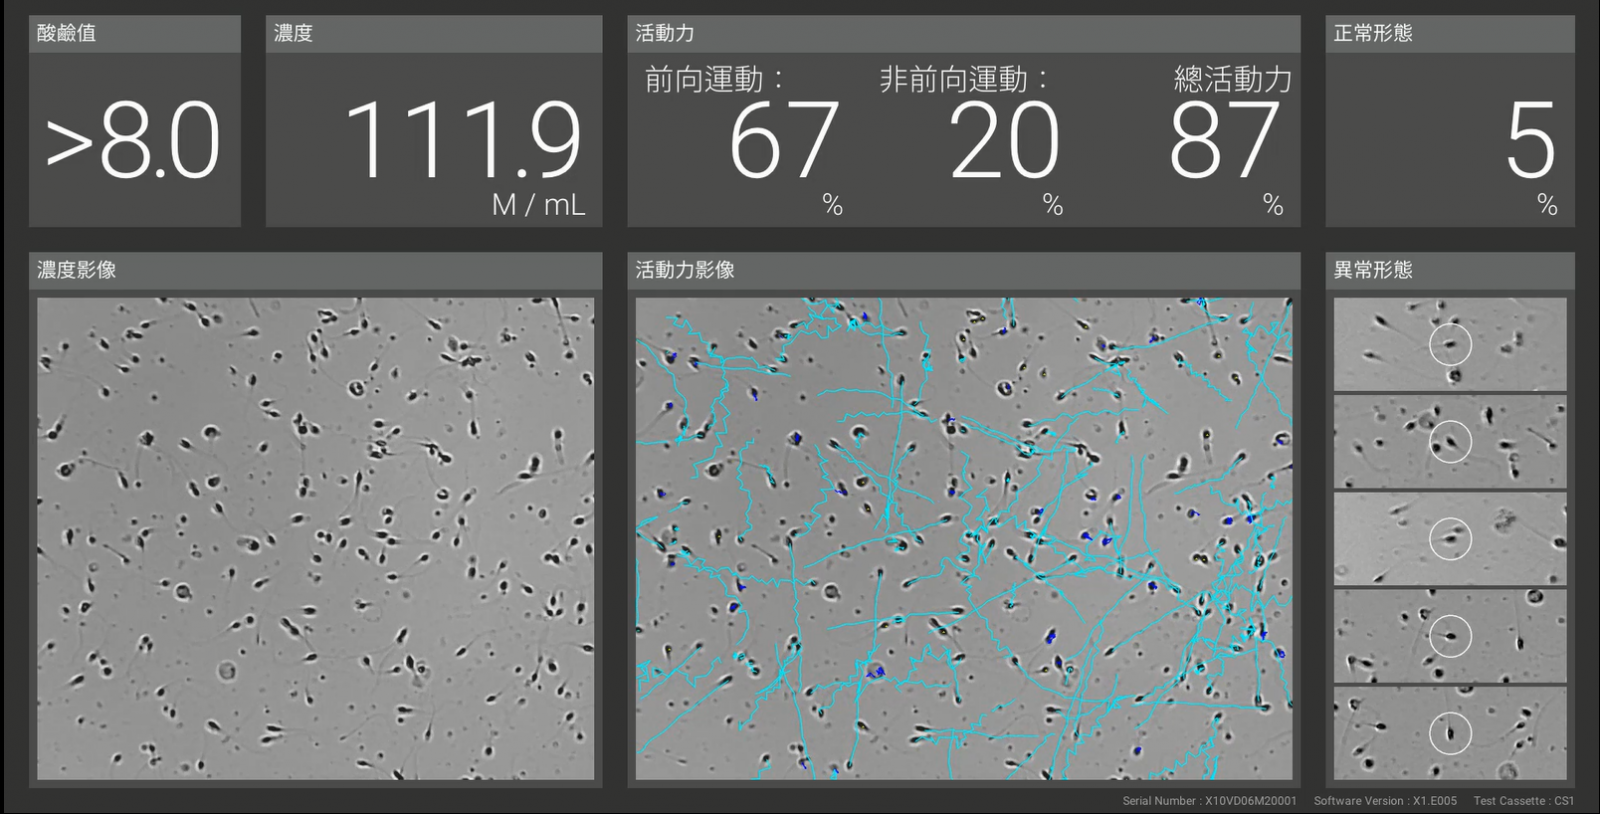Select the 活動力影像 panel title
1600x814 pixels.
coord(685,270)
